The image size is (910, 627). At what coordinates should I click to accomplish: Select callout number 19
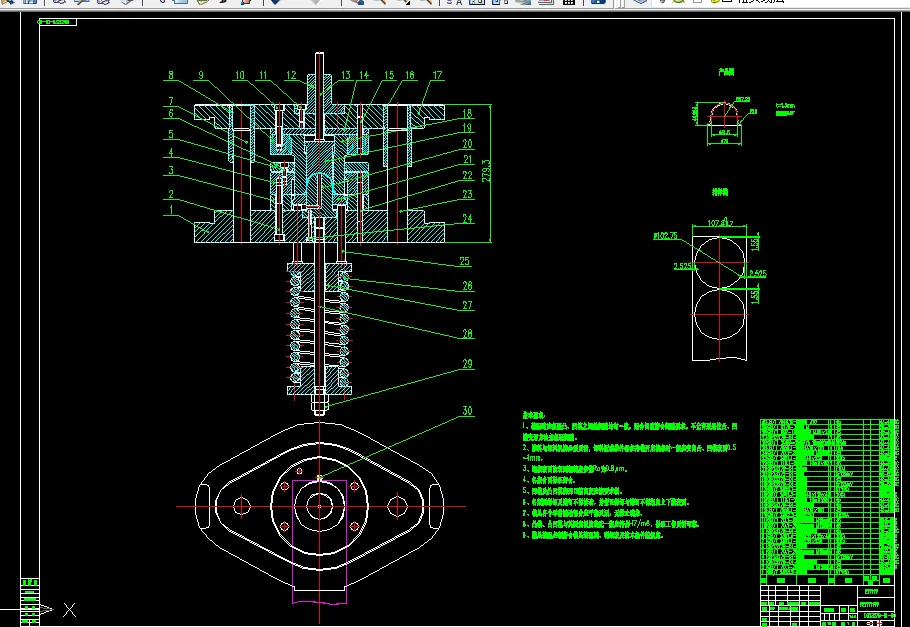467,128
